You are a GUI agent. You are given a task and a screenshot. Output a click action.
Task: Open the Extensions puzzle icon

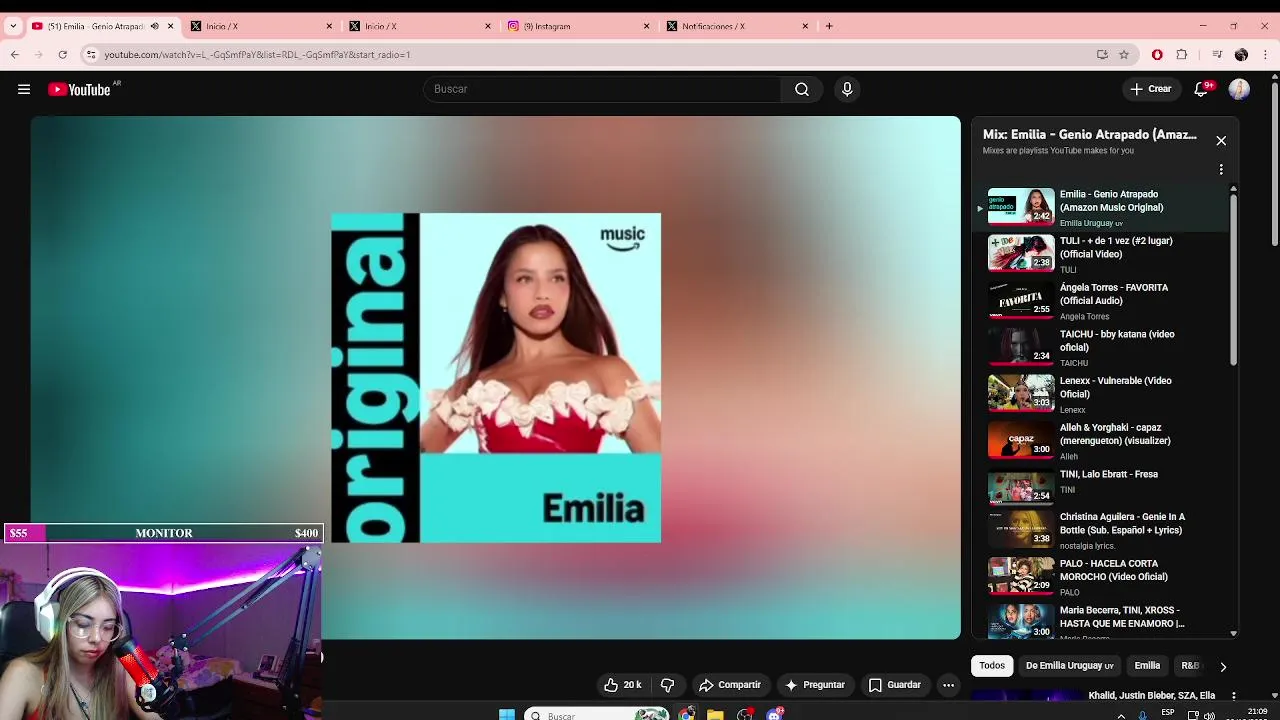pyautogui.click(x=1182, y=55)
